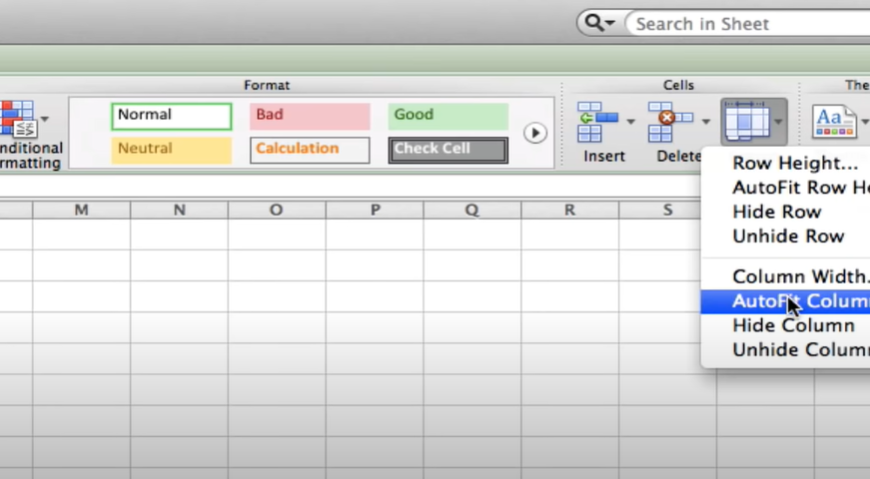Select column R header

coord(570,210)
